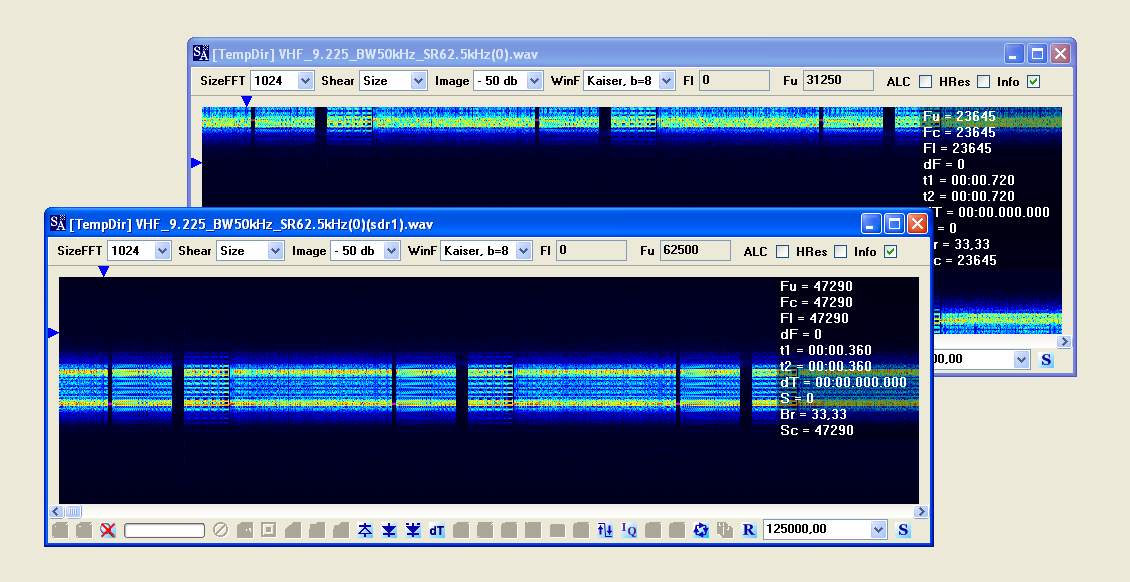Click the upward-arrow marker icon before dT
Viewport: 1130px width, 582px height.
tap(365, 530)
